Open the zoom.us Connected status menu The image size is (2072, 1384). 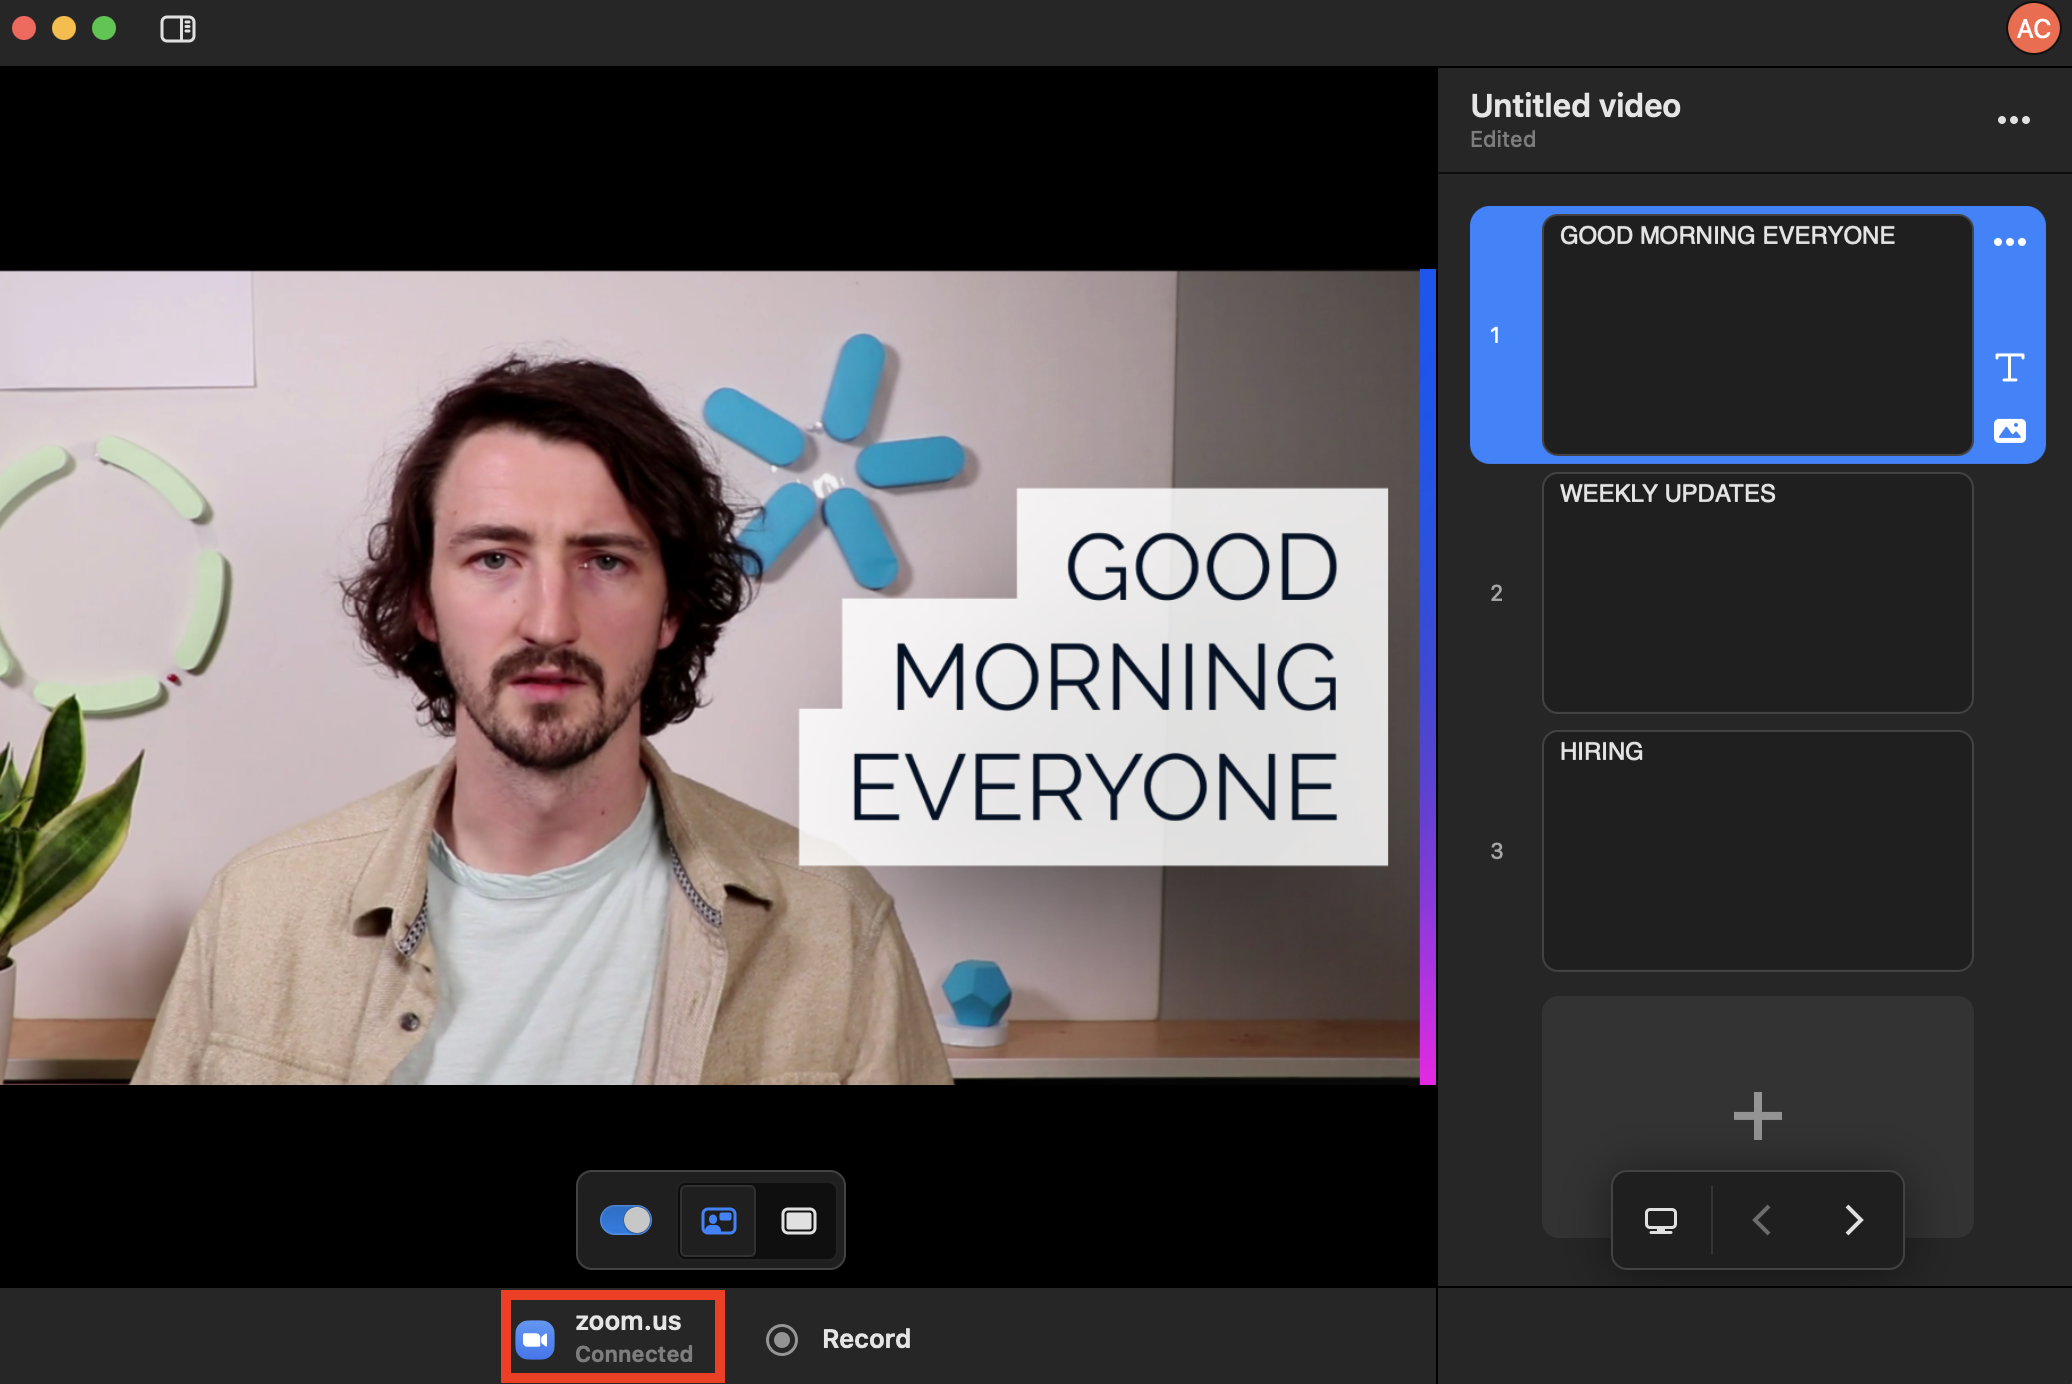coord(612,1337)
